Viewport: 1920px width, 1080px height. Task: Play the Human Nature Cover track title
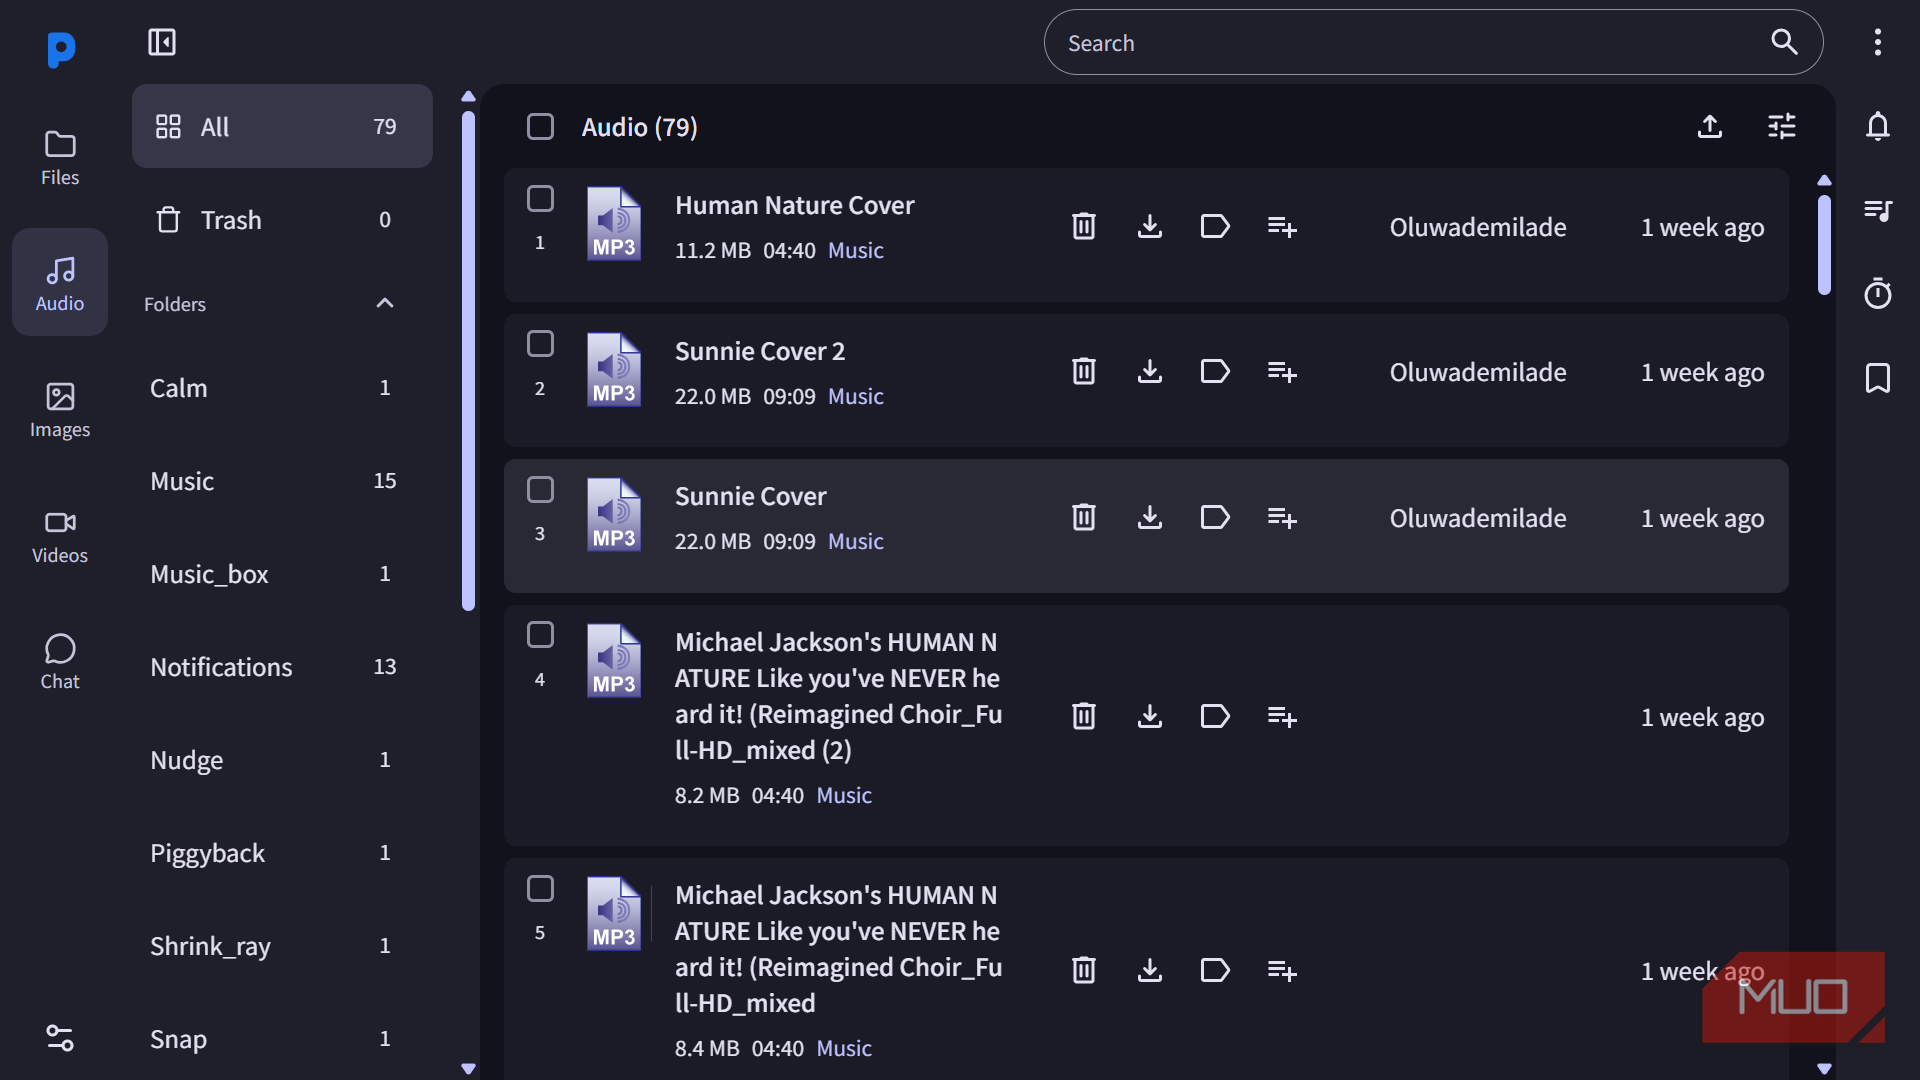[x=794, y=205]
